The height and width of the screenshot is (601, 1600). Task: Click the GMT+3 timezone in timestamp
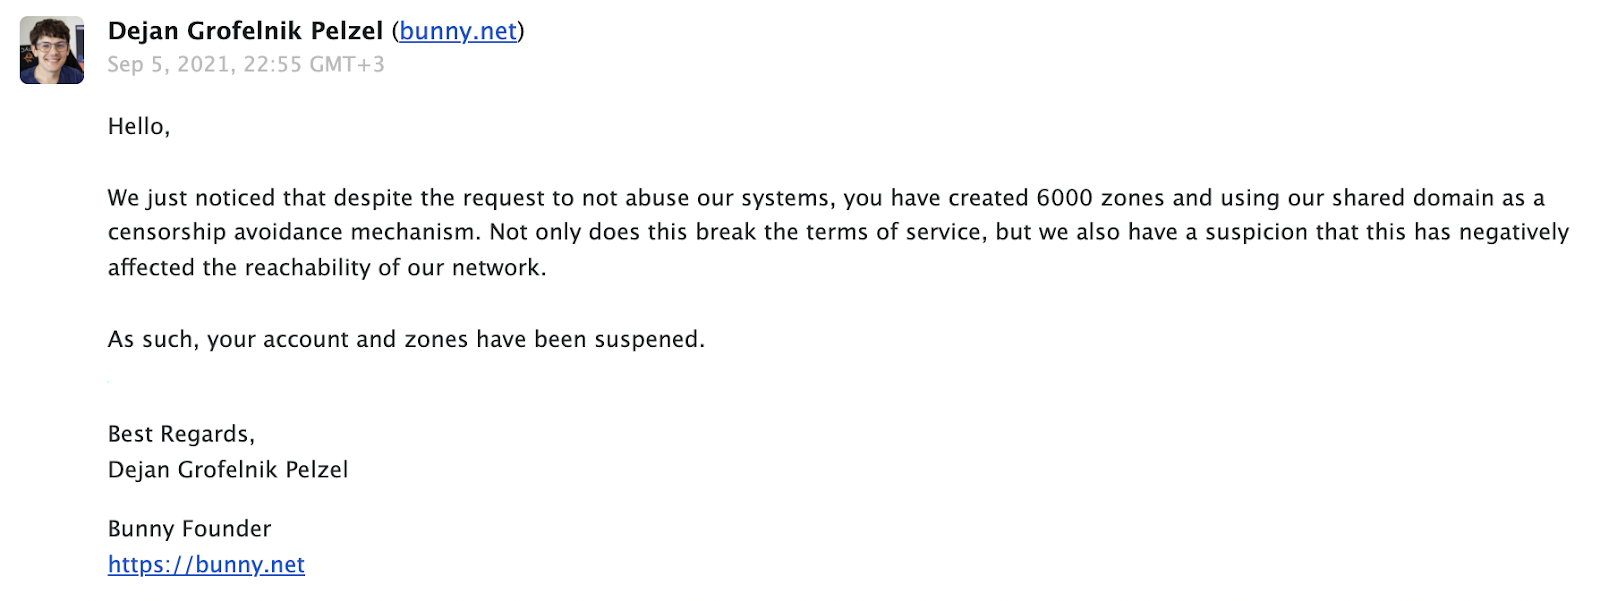(x=347, y=65)
